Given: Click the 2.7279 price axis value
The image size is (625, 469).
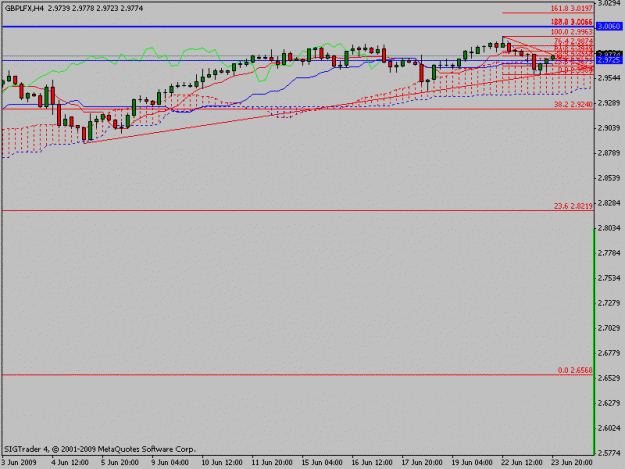Looking at the screenshot, I should pos(609,303).
